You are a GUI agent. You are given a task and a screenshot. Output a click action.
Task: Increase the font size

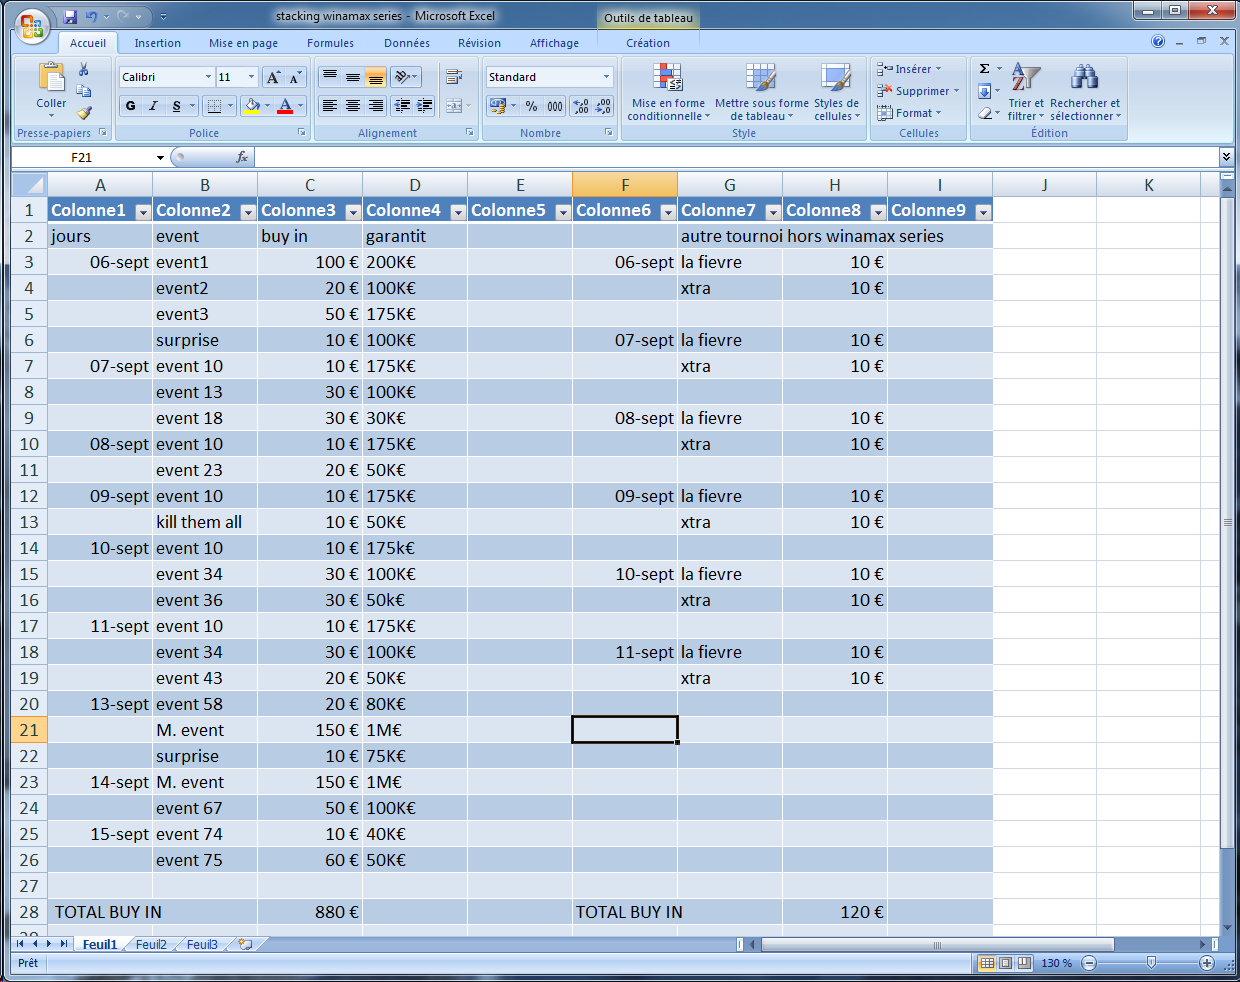click(273, 77)
